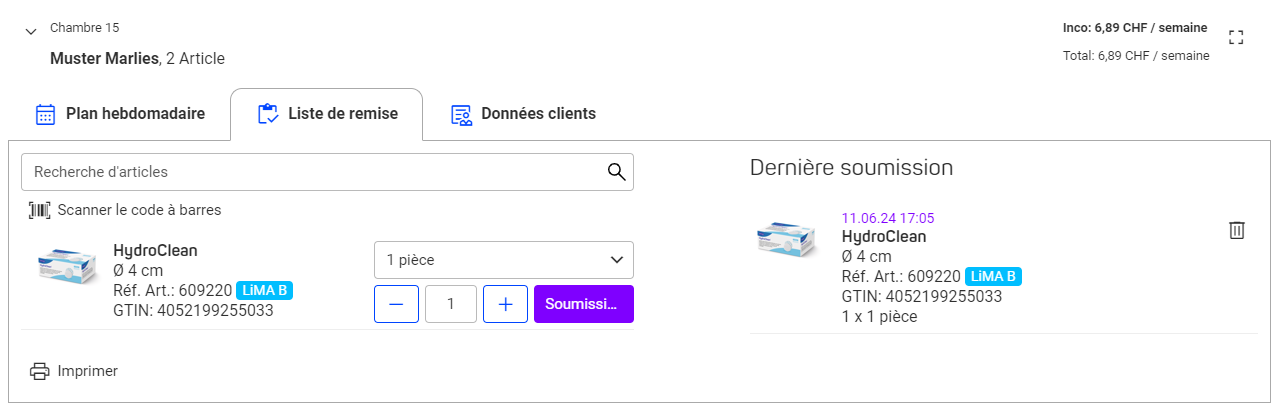Click the LiMA B badge in article list

click(x=264, y=291)
